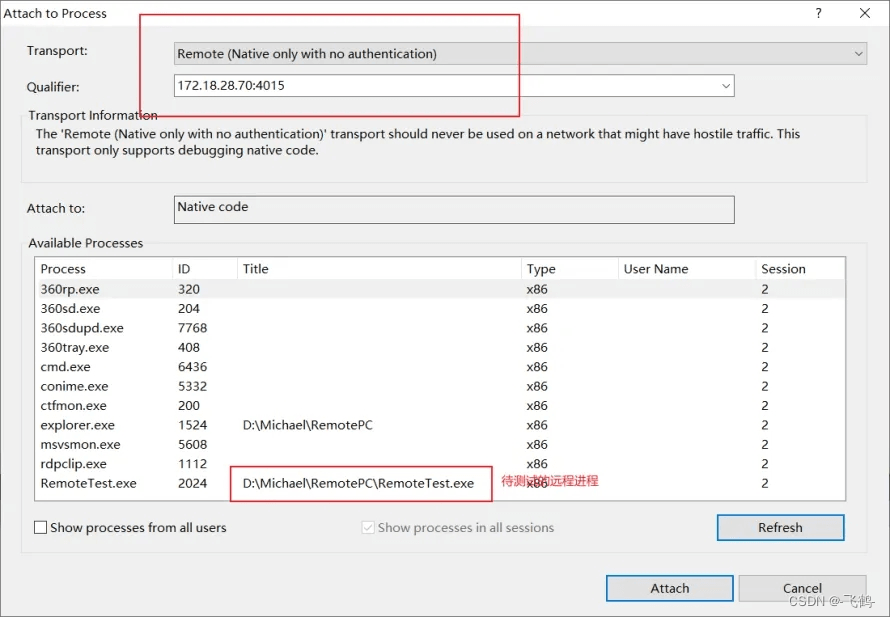Screen dimensions: 890x617
Task: Select the ctfmon.exe process row
Action: tap(440, 405)
